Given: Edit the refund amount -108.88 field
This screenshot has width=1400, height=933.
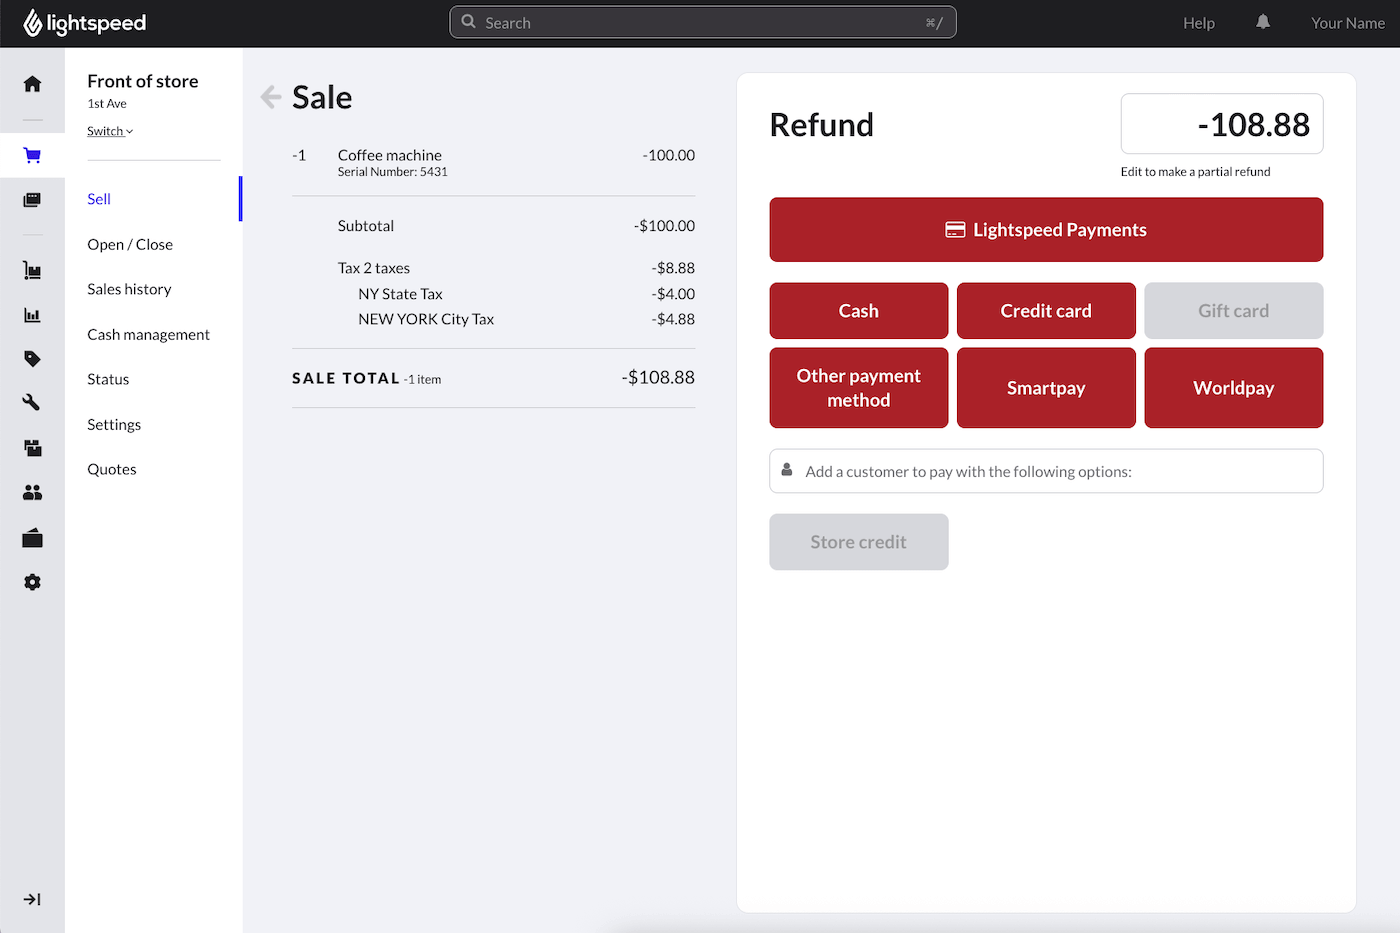Looking at the screenshot, I should (x=1222, y=124).
